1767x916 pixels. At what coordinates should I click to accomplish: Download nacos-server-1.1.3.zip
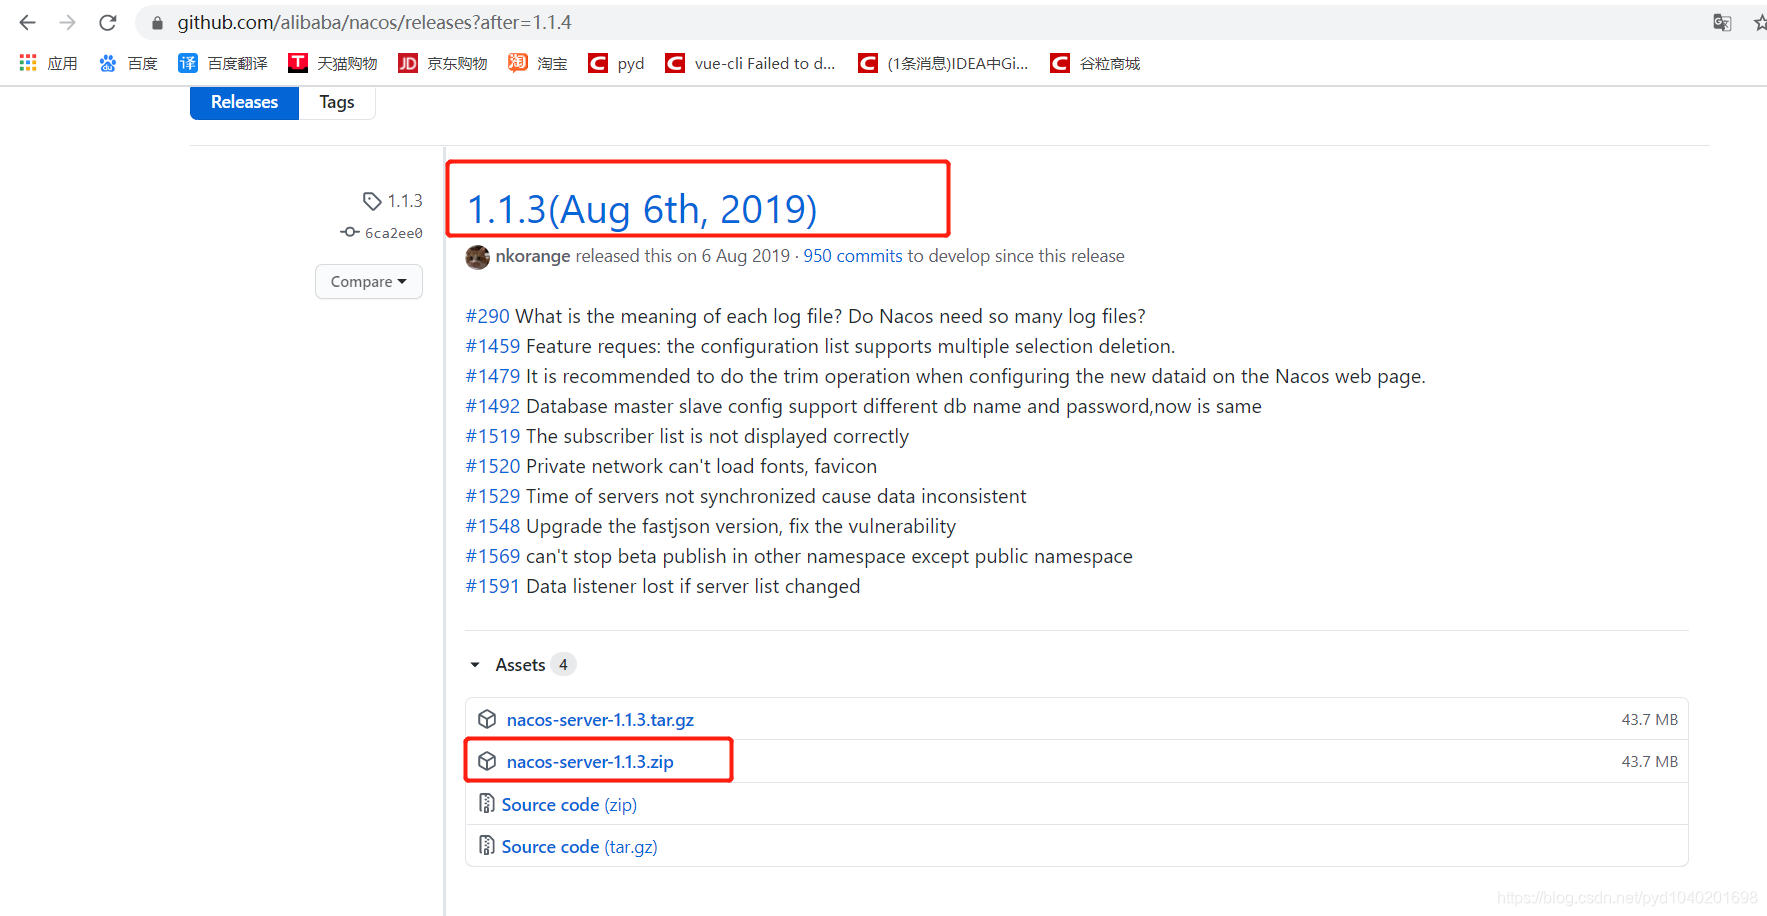590,762
